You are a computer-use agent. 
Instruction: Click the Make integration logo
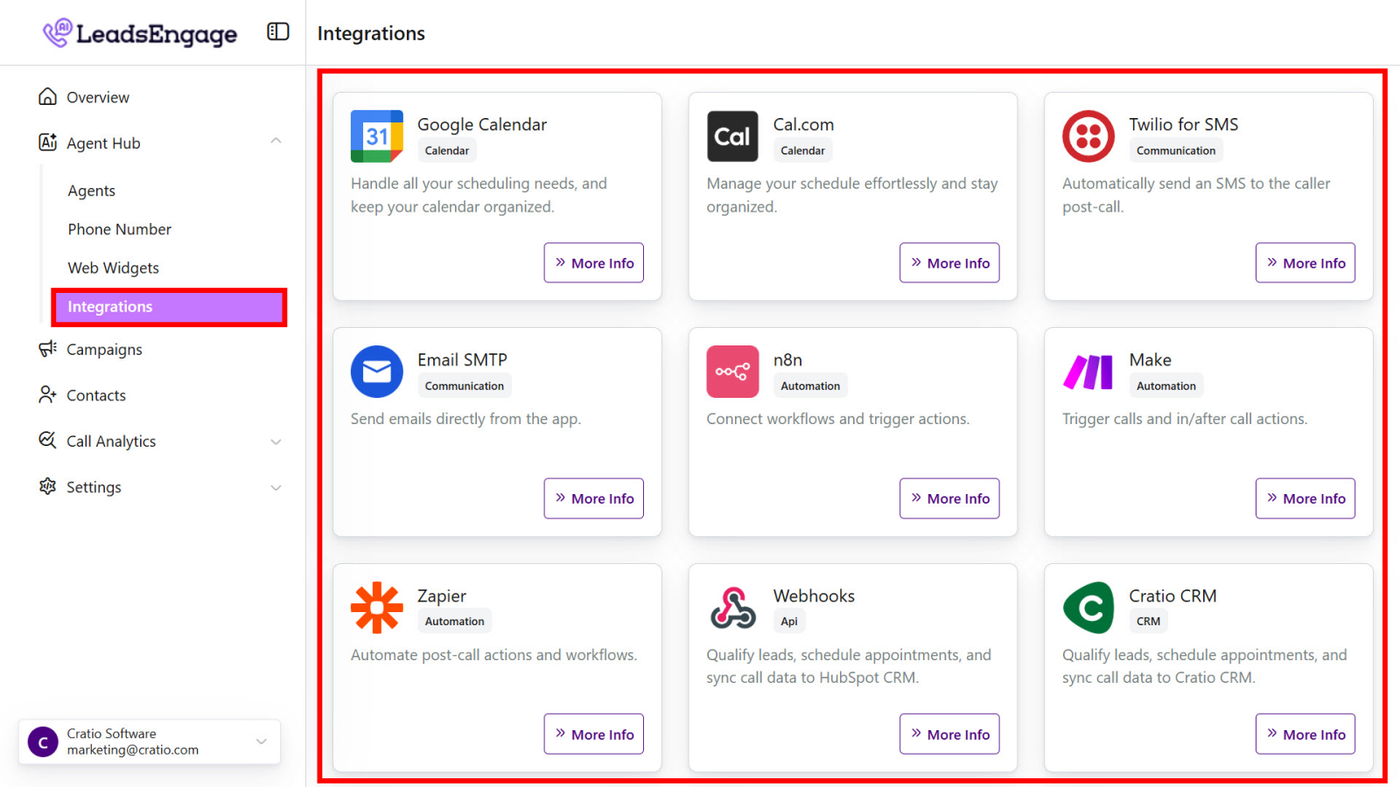point(1088,372)
